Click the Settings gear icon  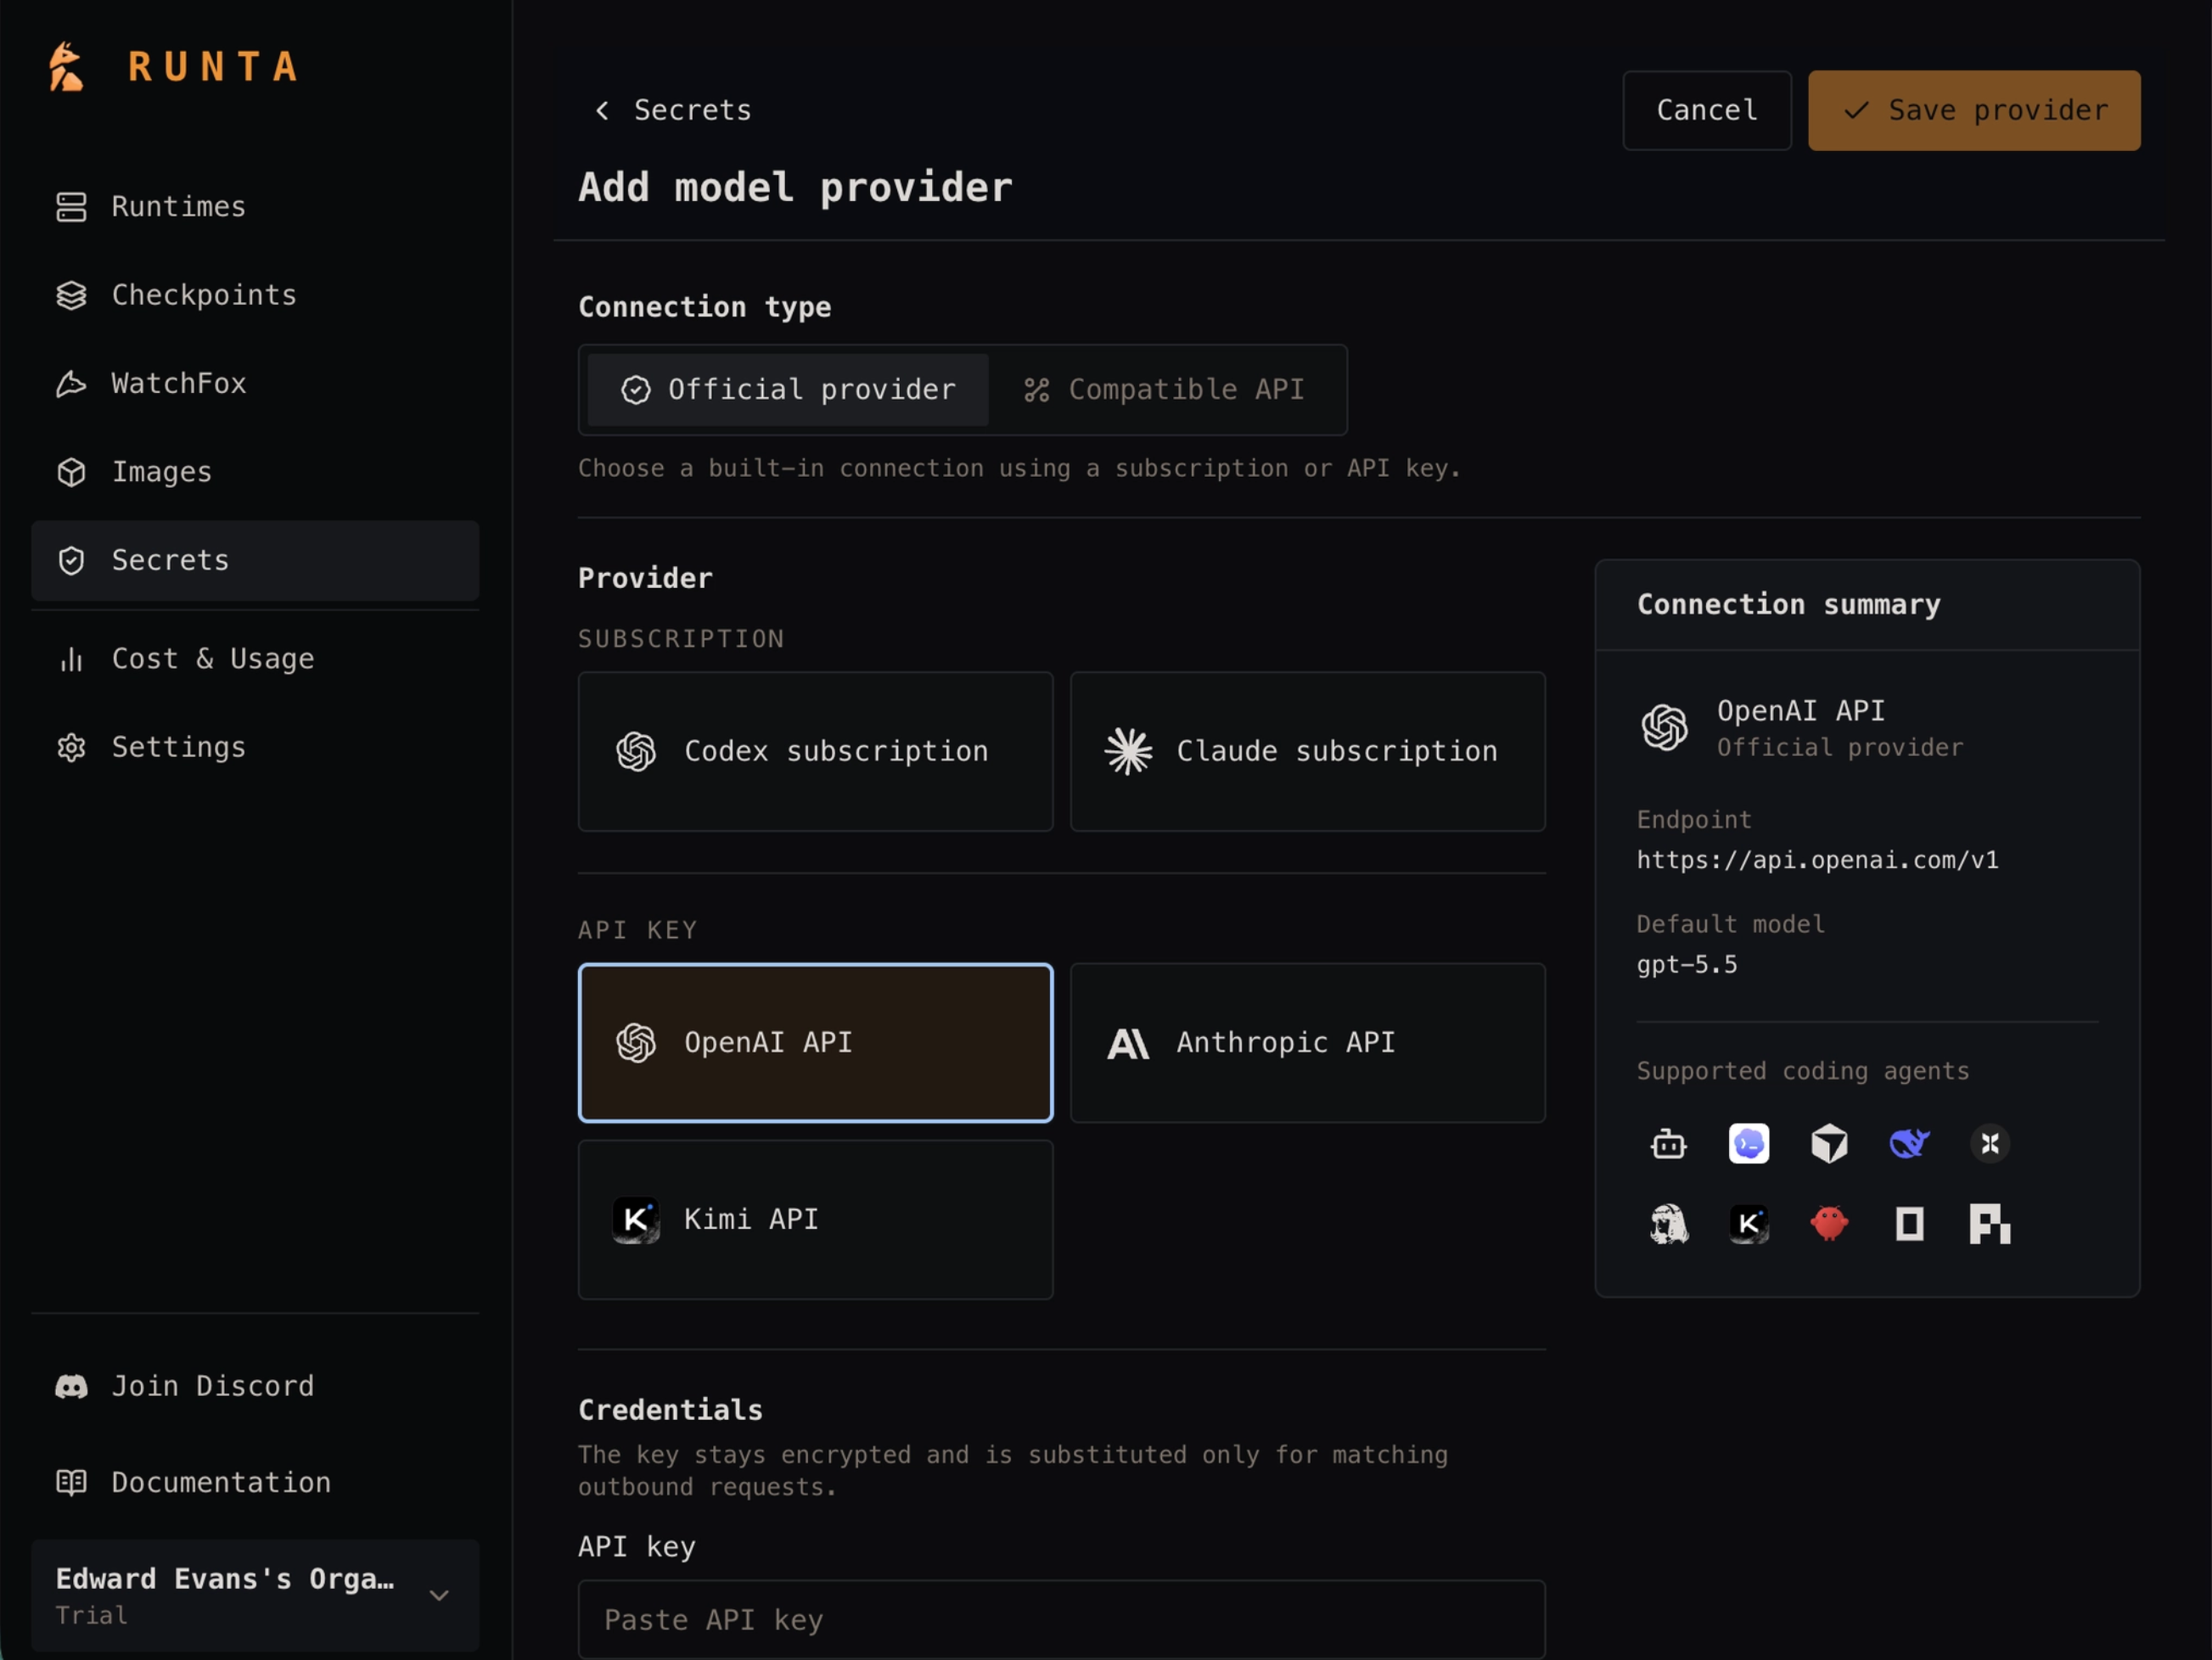71,747
